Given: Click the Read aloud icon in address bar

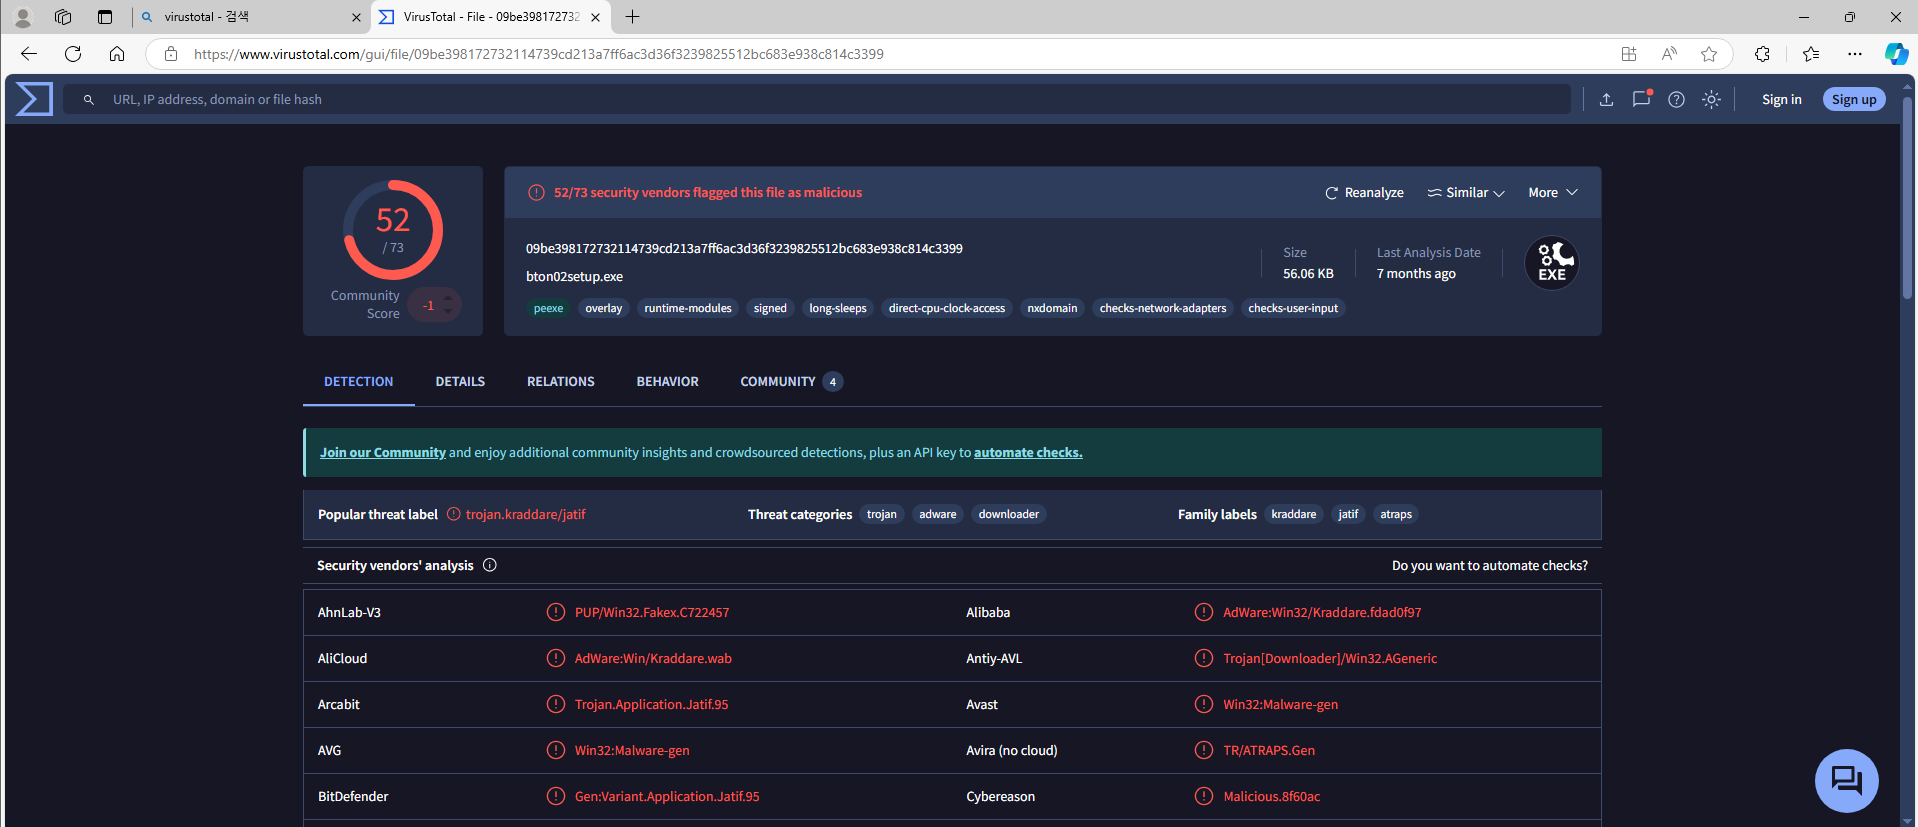Looking at the screenshot, I should coord(1669,54).
